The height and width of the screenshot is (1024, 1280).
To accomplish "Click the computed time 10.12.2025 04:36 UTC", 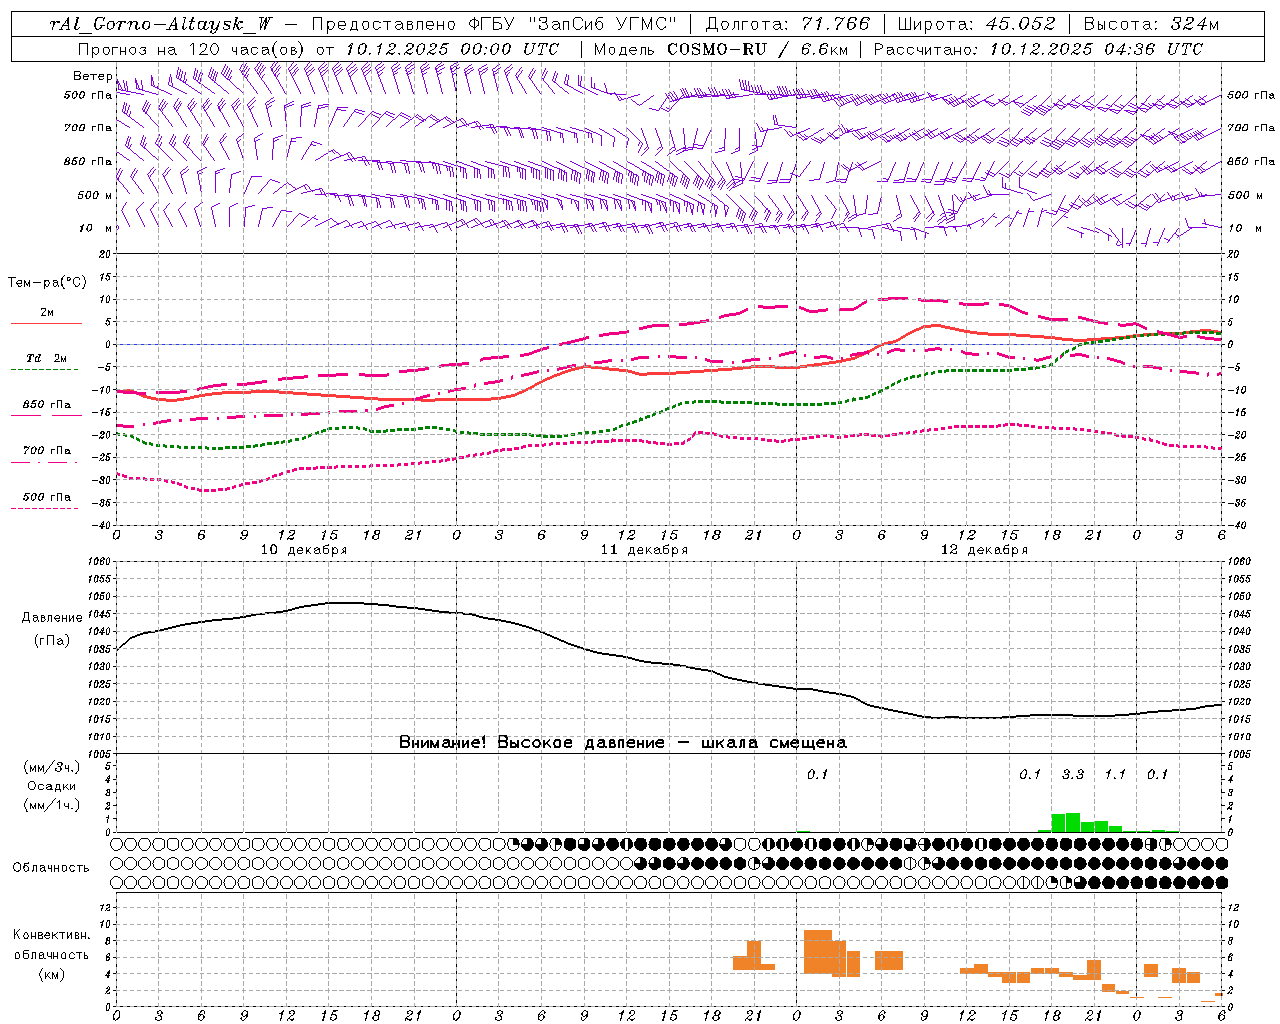I will coord(1097,49).
